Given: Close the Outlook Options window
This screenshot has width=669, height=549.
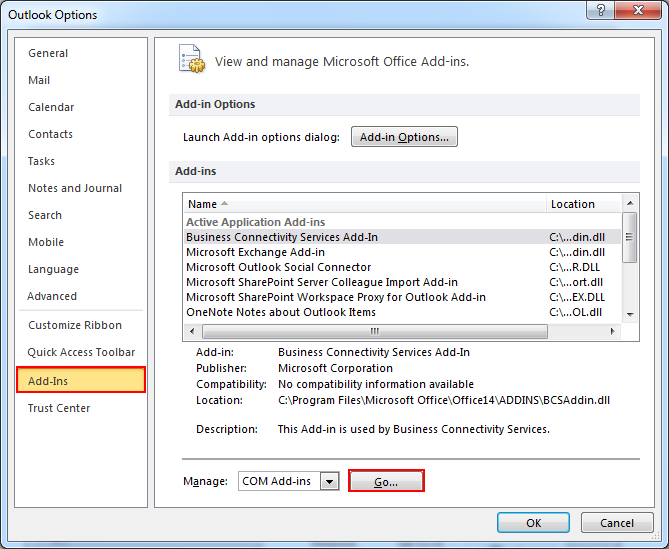Looking at the screenshot, I should tap(638, 10).
